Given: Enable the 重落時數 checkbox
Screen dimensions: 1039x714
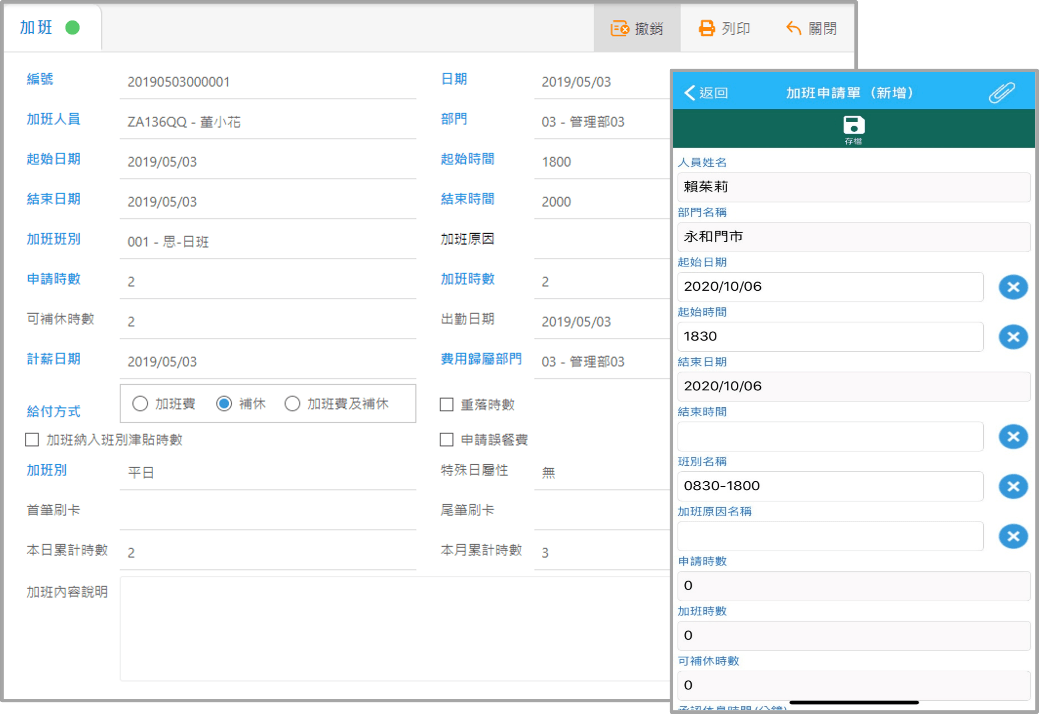Looking at the screenshot, I should point(447,405).
